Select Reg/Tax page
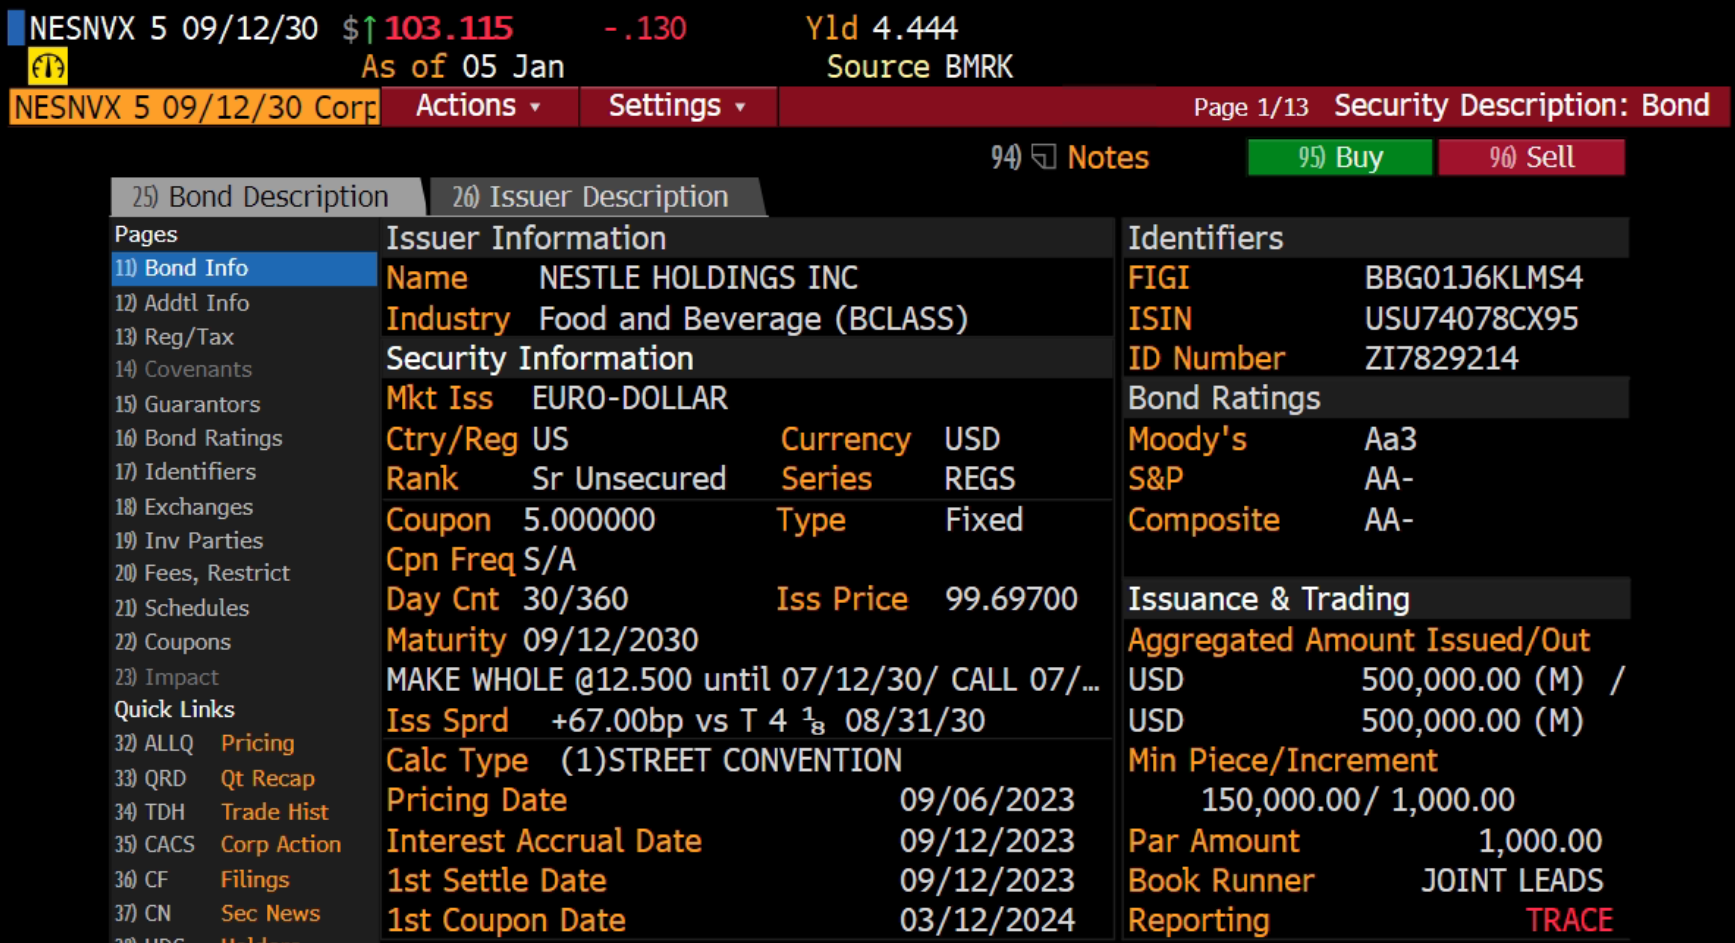1735x943 pixels. 174,336
